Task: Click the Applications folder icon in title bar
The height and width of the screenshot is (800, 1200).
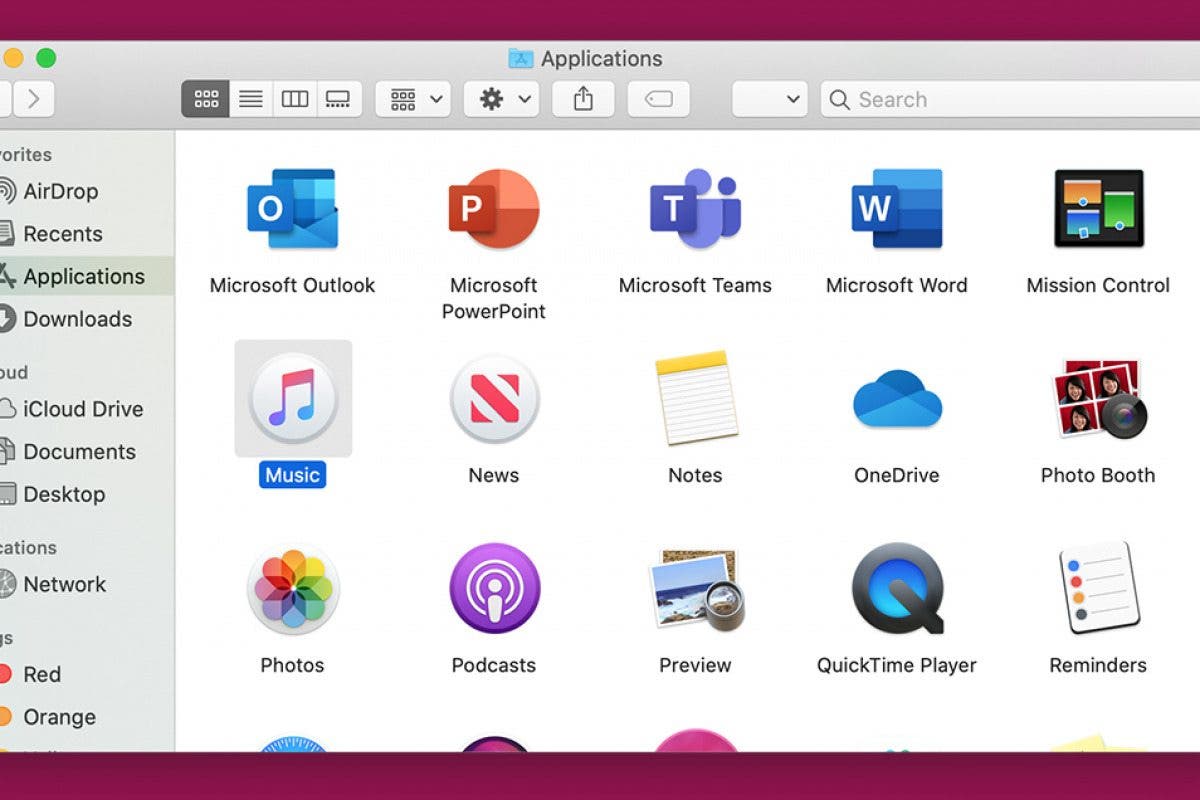Action: coord(520,58)
